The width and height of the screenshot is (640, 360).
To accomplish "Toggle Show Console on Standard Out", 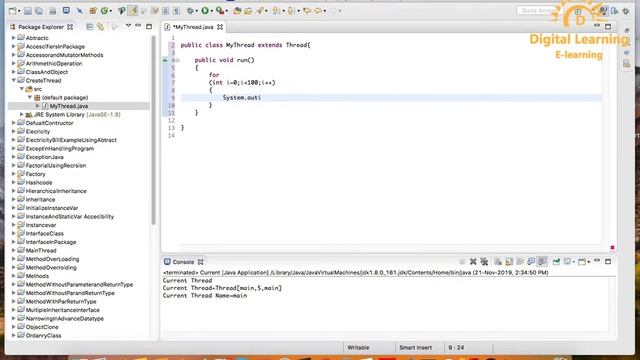I will tap(531, 262).
